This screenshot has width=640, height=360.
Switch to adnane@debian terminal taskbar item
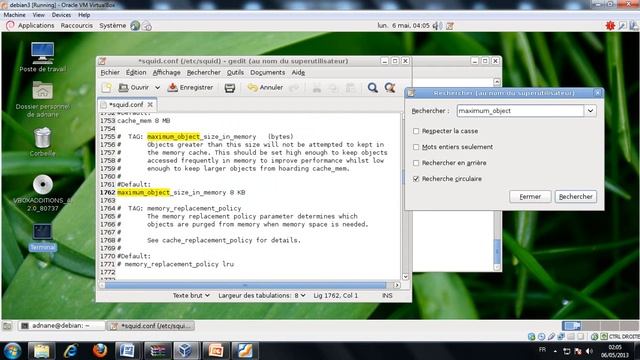pos(61,326)
